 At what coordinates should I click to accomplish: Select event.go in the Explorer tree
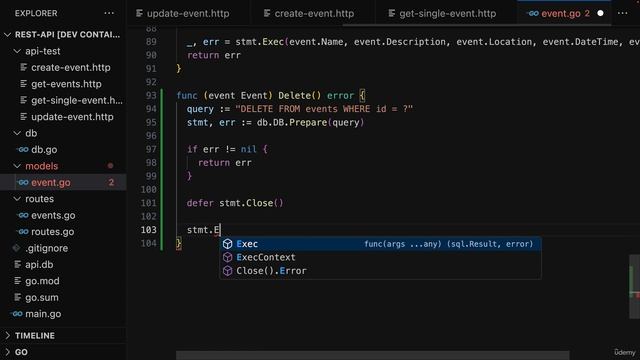[x=63, y=182]
